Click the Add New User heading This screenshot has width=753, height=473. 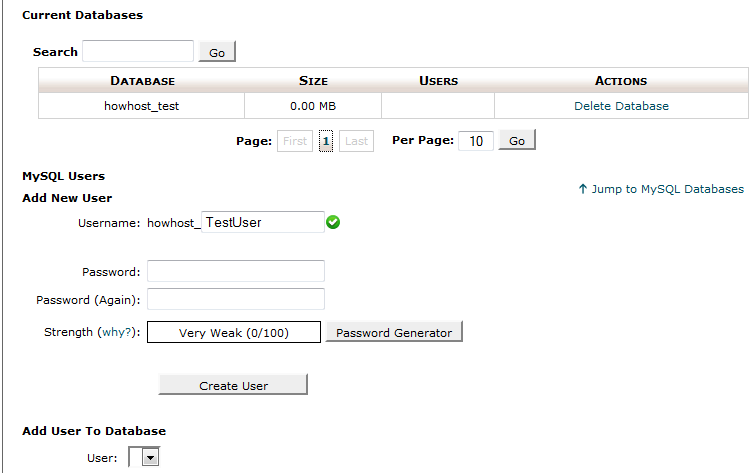click(67, 198)
